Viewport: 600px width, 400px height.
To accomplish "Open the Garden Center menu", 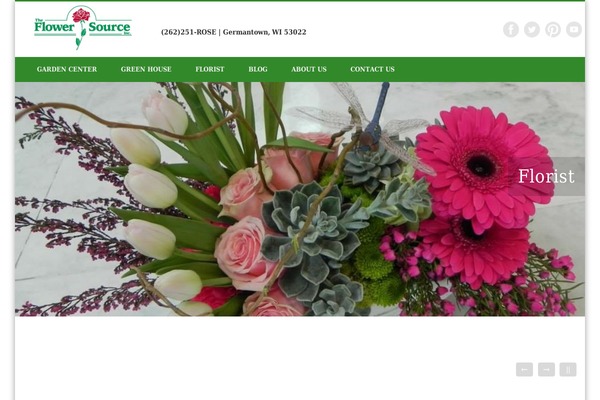I will [67, 69].
